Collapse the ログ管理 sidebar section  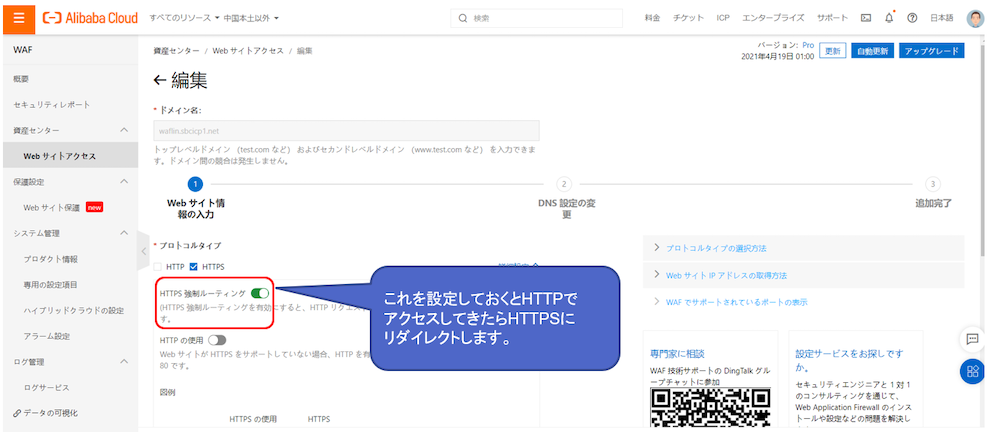tap(124, 362)
